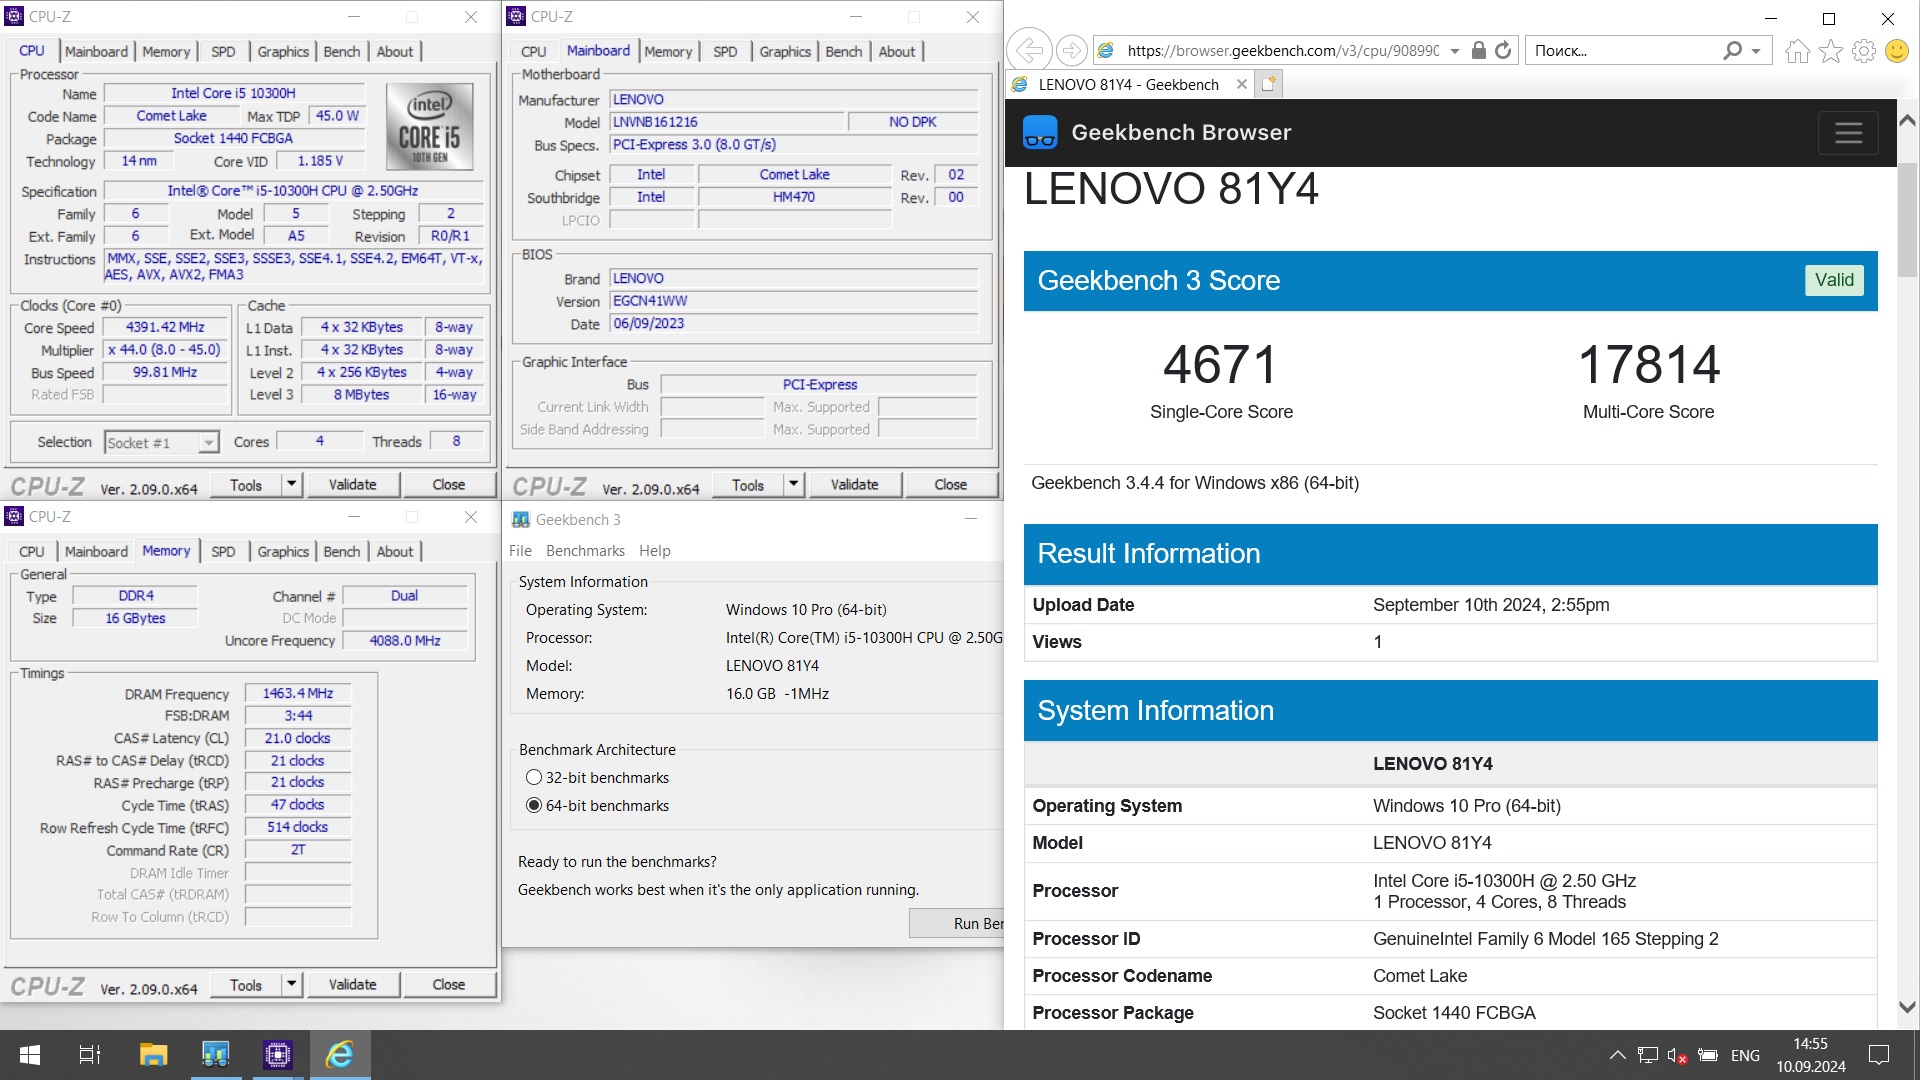
Task: Open a new browser tab
Action: tap(1268, 84)
